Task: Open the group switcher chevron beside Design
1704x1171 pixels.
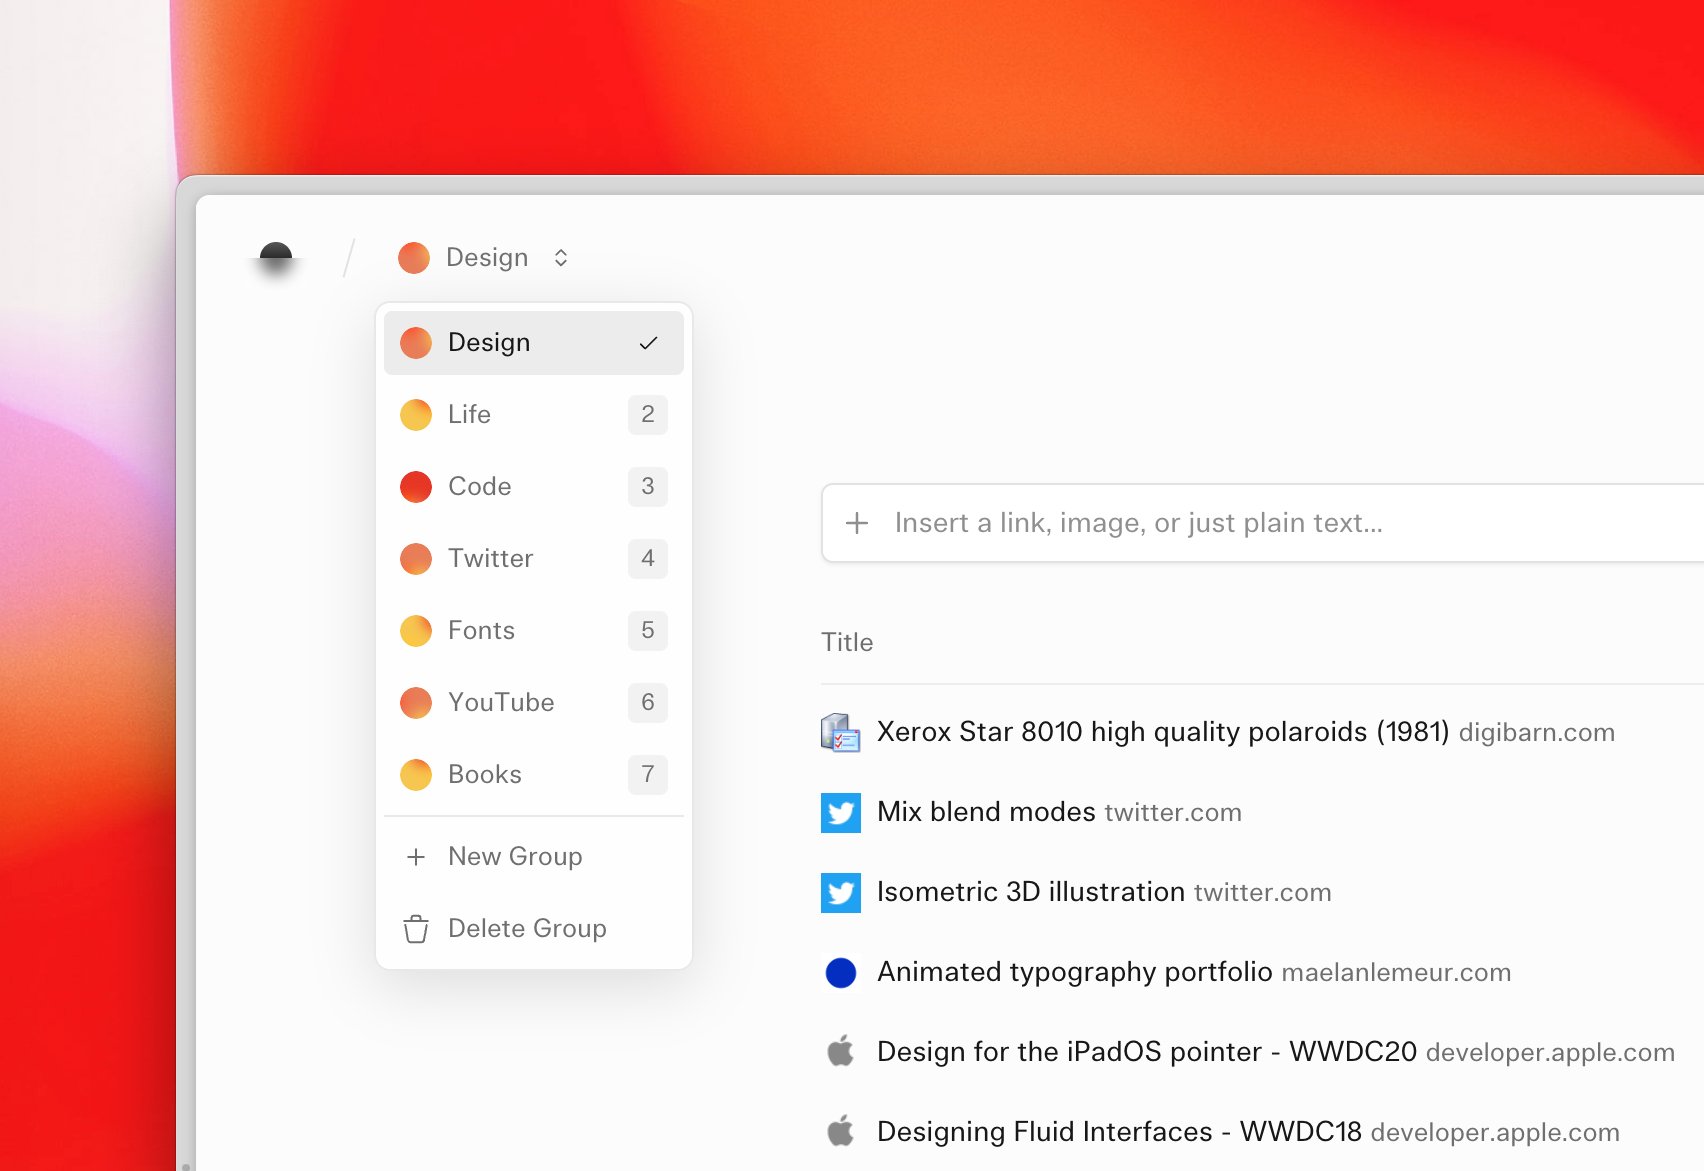Action: (560, 257)
